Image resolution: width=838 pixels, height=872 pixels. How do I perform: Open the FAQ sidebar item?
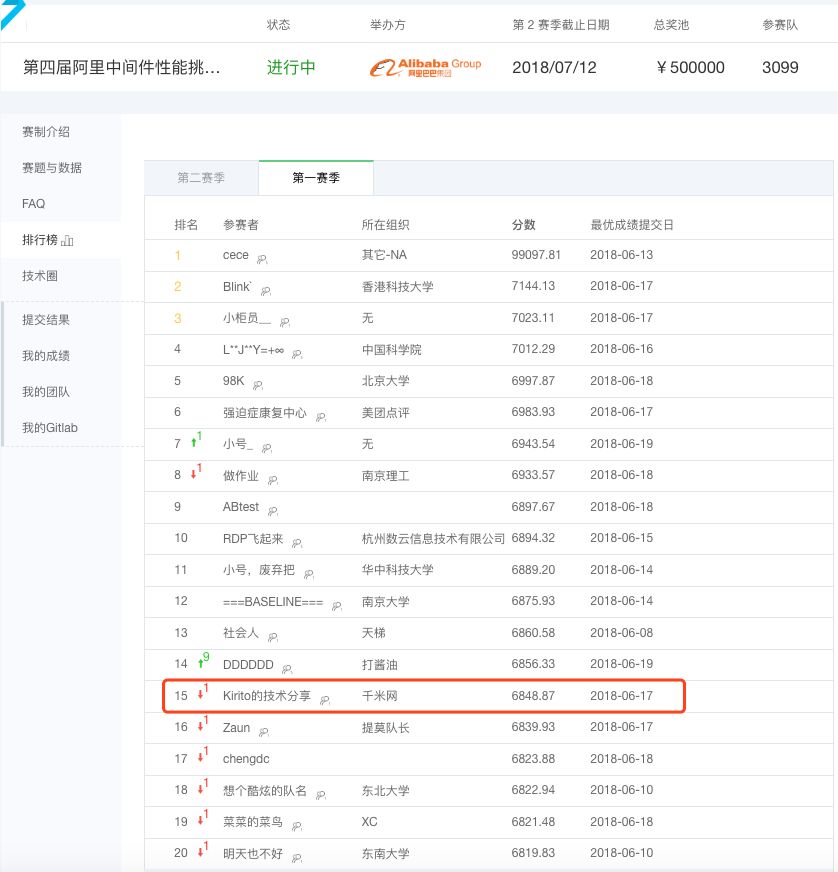pos(33,204)
